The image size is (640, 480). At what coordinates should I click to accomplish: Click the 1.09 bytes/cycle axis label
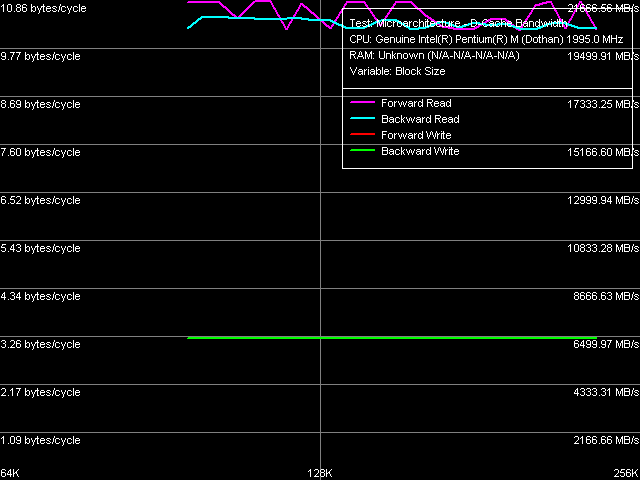(40, 440)
